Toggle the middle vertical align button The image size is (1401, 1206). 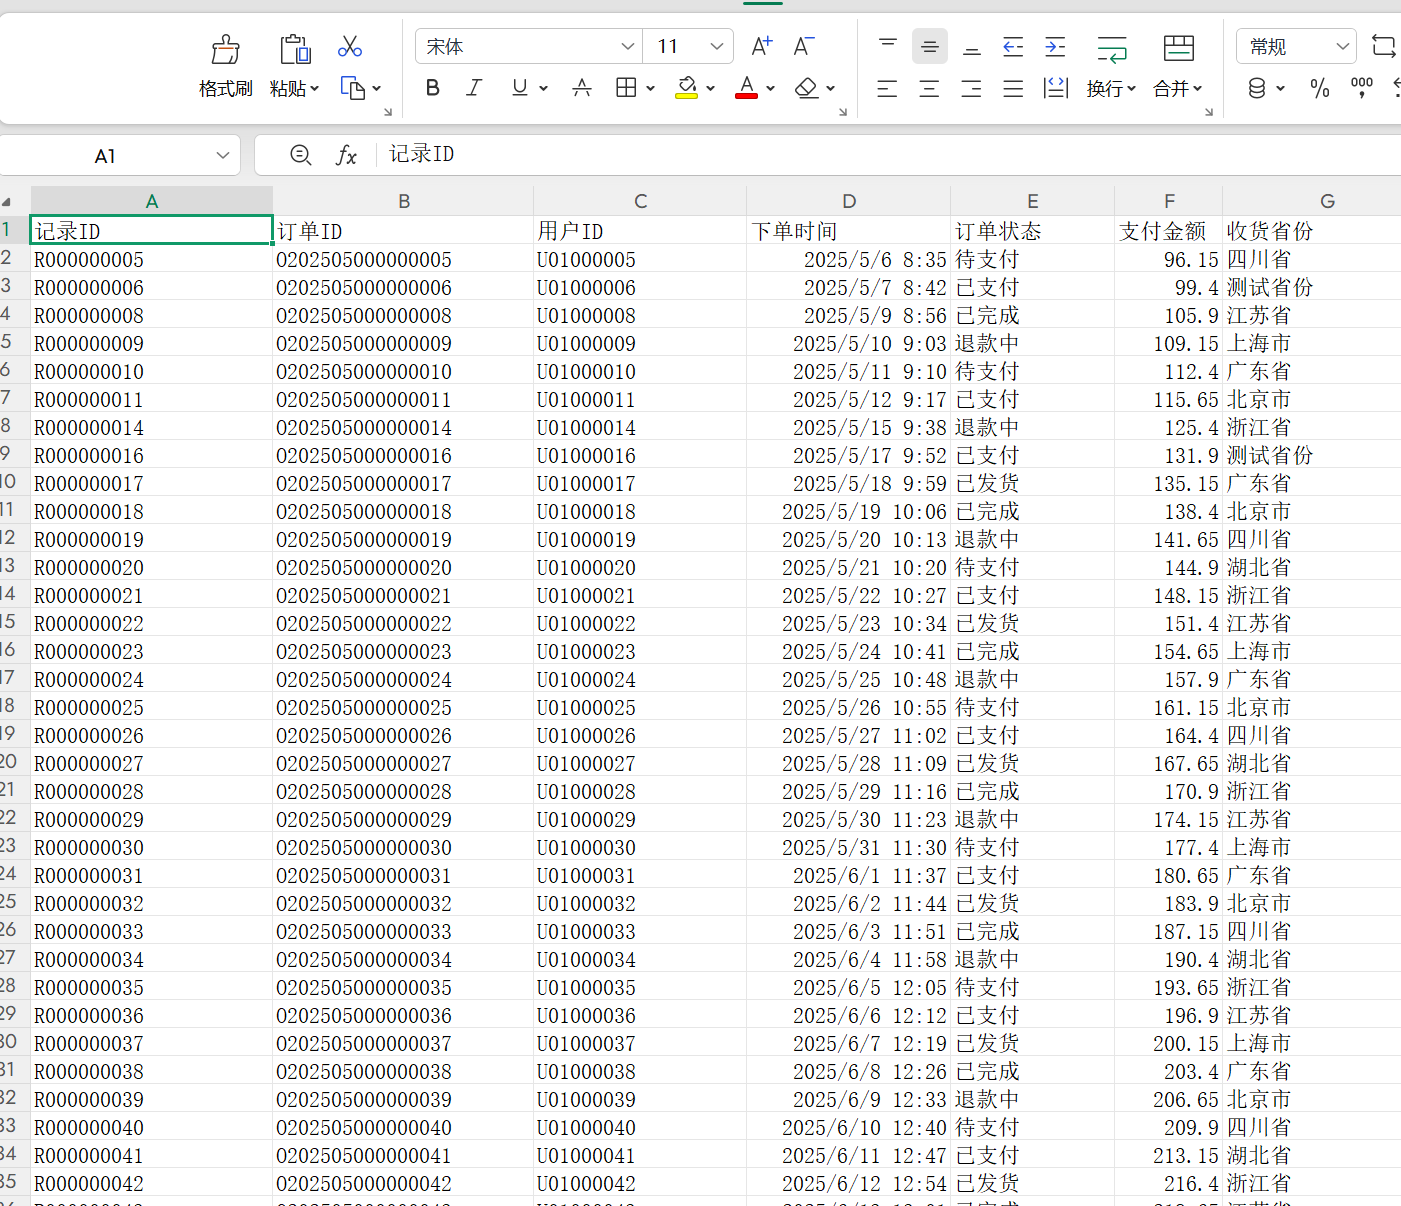929,47
